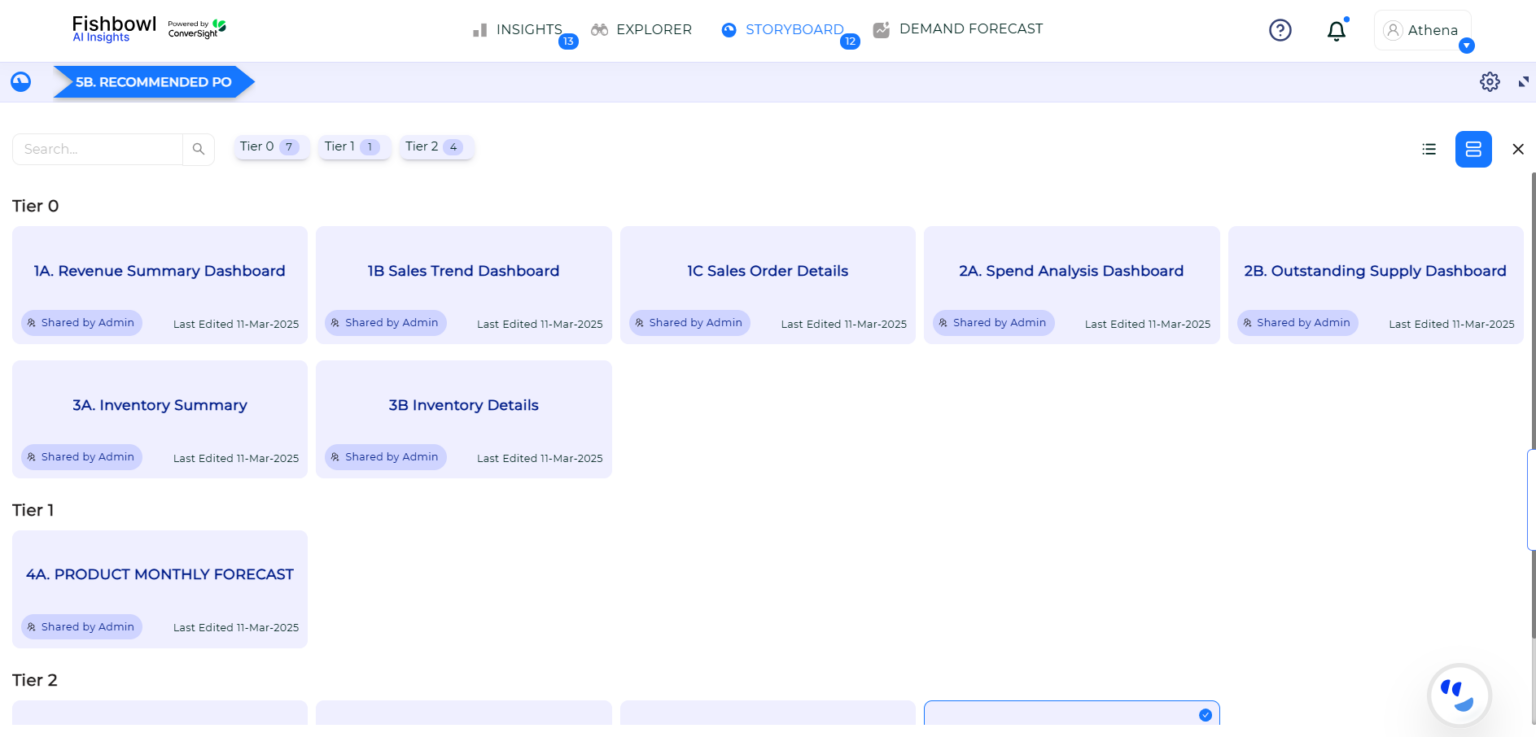This screenshot has height=737, width=1536.
Task: Open the Athena chat assistant bubble
Action: 1459,694
